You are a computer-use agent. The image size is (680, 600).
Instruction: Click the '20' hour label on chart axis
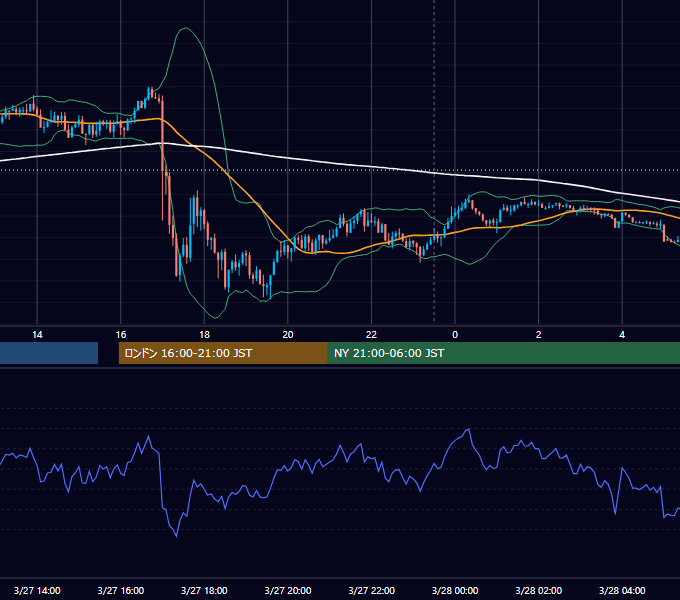point(288,335)
